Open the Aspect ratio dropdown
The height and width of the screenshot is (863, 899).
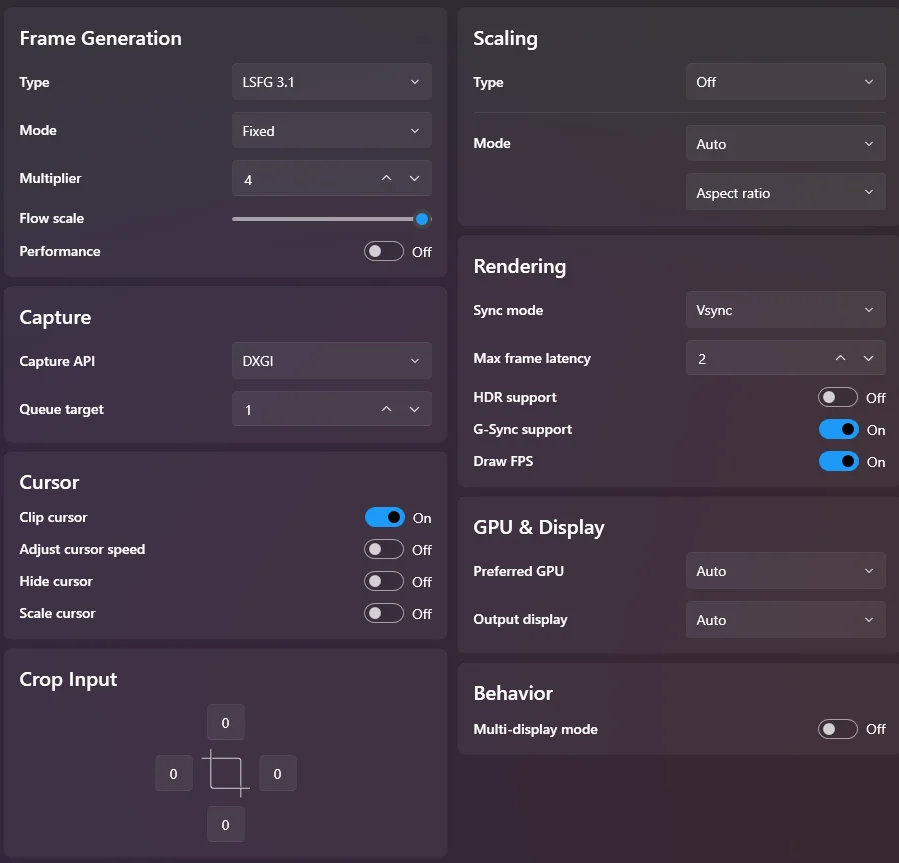[x=785, y=193]
